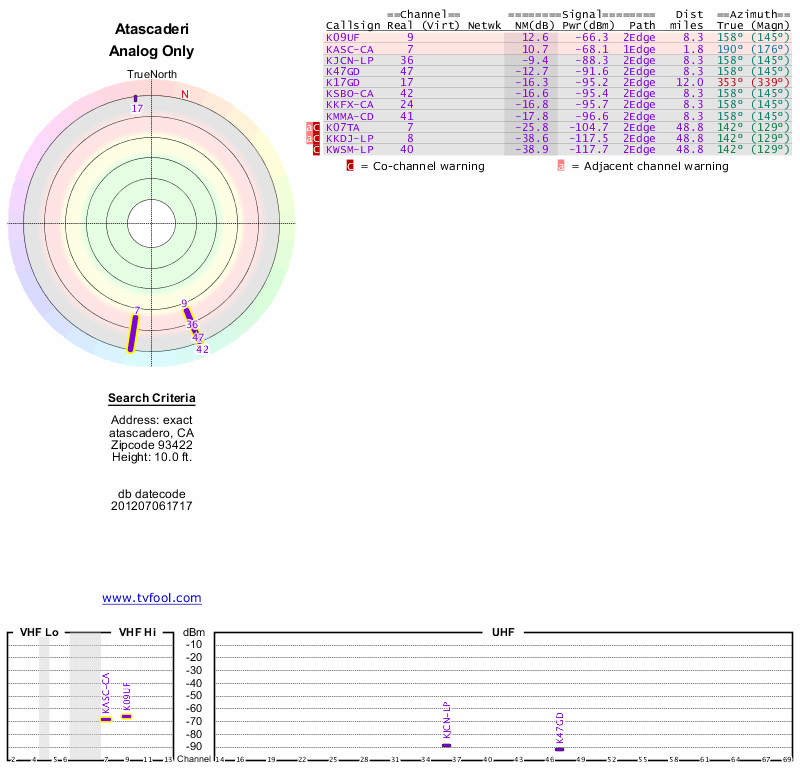Click the co-channel warning icon beside KWSM-LP

317,150
